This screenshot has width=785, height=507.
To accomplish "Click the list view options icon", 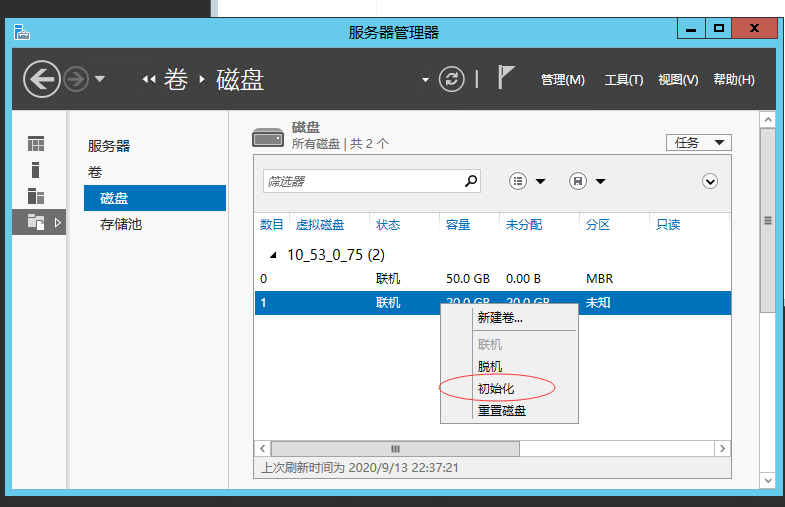I will (518, 181).
